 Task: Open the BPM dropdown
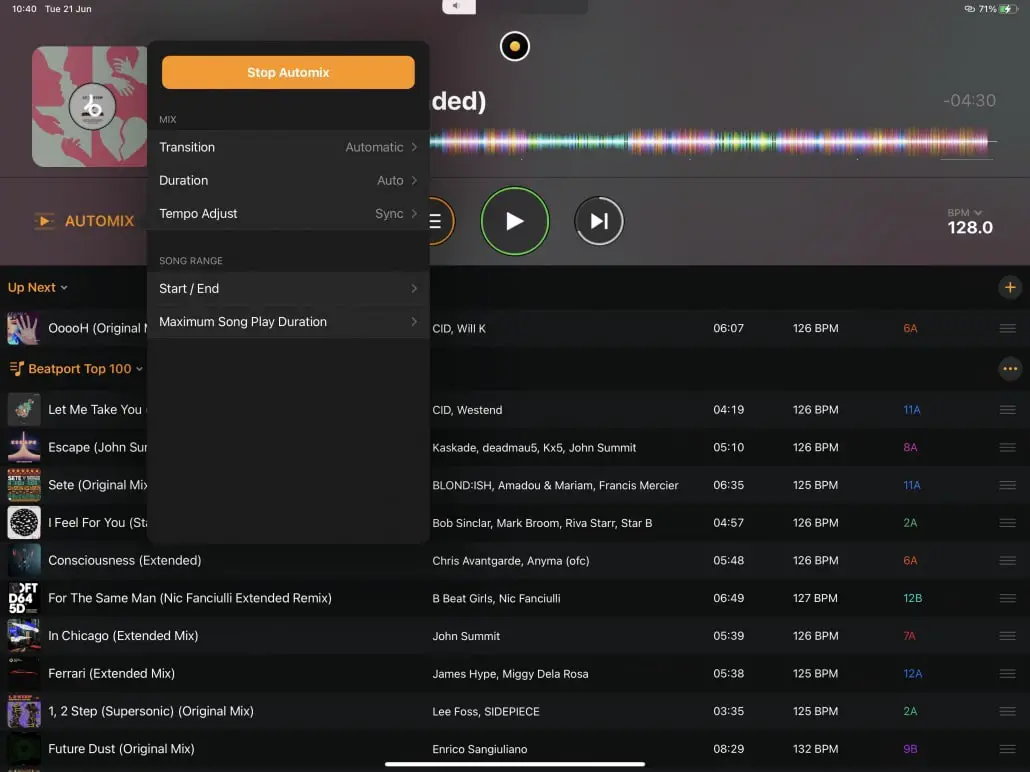(964, 212)
